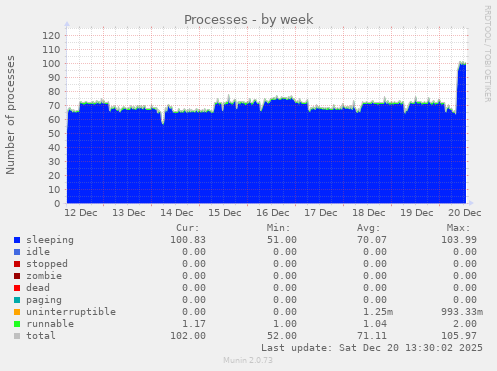497x371 pixels.
Task: Click the '13 Dec' x-axis label
Action: click(x=129, y=213)
